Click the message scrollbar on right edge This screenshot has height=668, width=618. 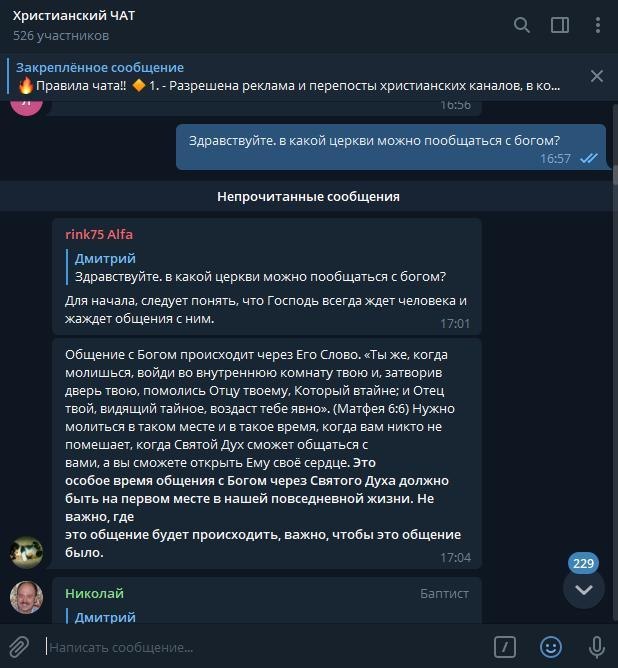(x=615, y=175)
